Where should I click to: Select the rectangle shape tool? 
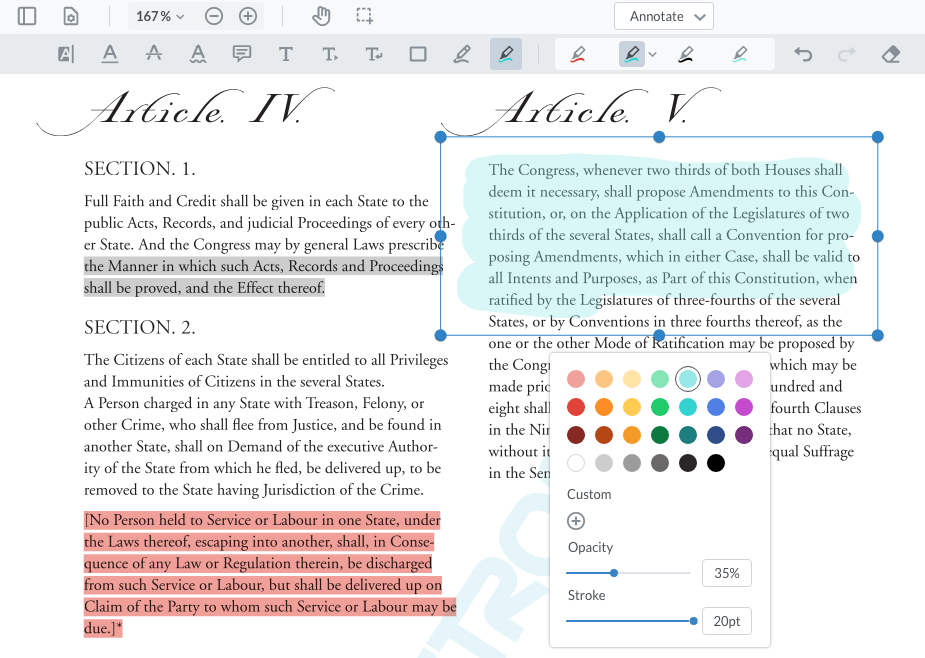[418, 54]
